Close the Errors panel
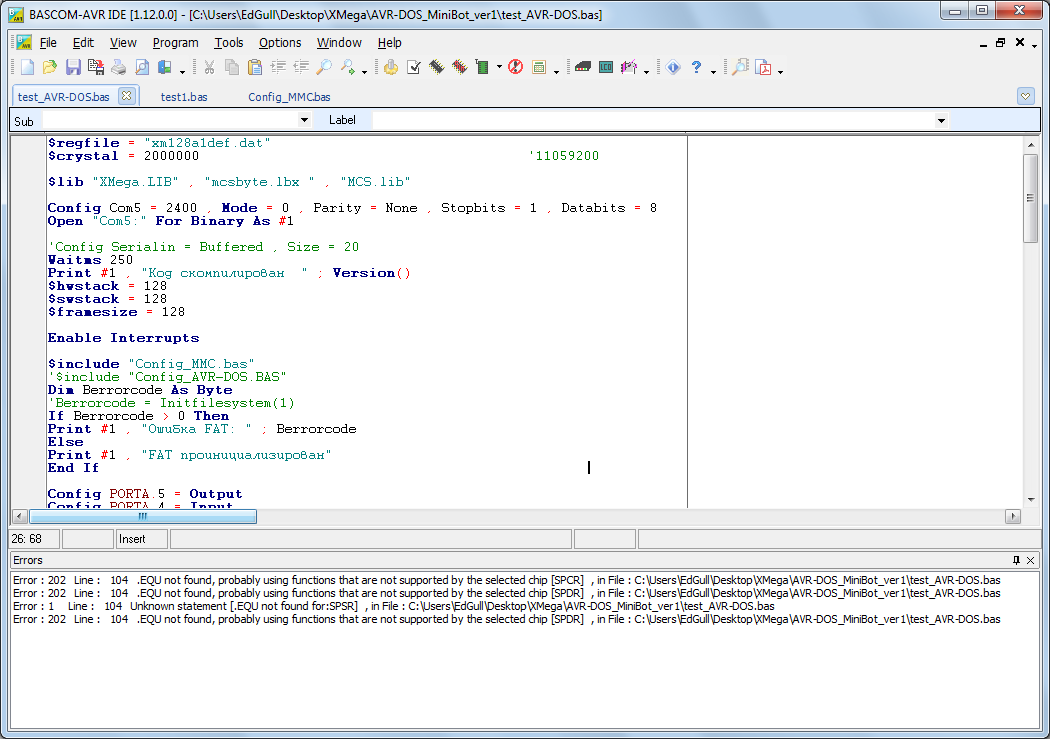The width and height of the screenshot is (1050, 739). click(x=1031, y=560)
